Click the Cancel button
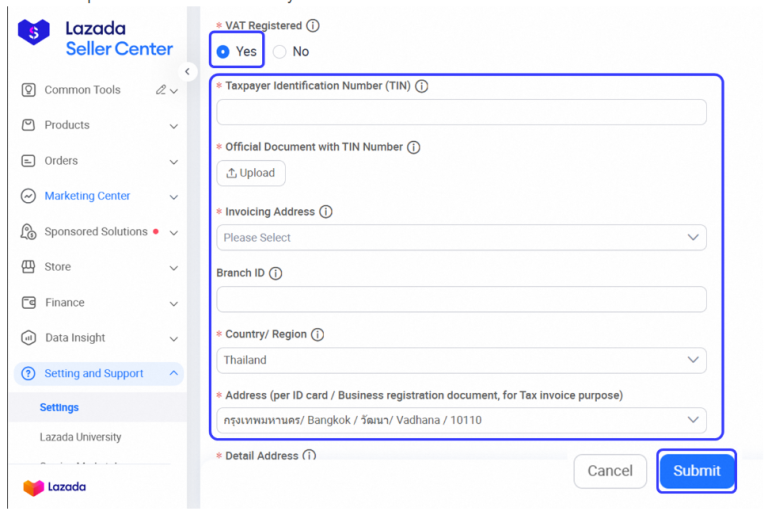 pos(610,471)
